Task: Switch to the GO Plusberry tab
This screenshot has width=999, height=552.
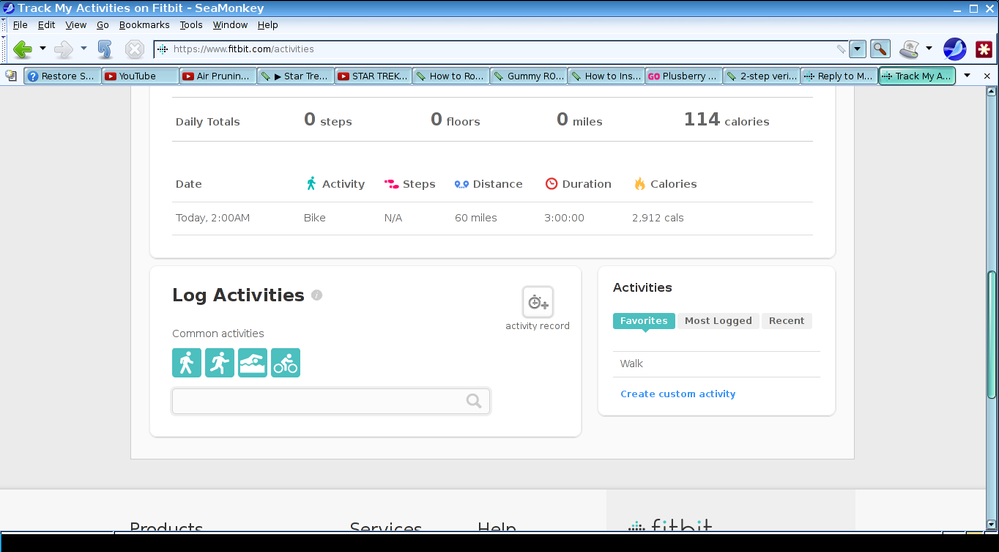Action: coord(684,76)
